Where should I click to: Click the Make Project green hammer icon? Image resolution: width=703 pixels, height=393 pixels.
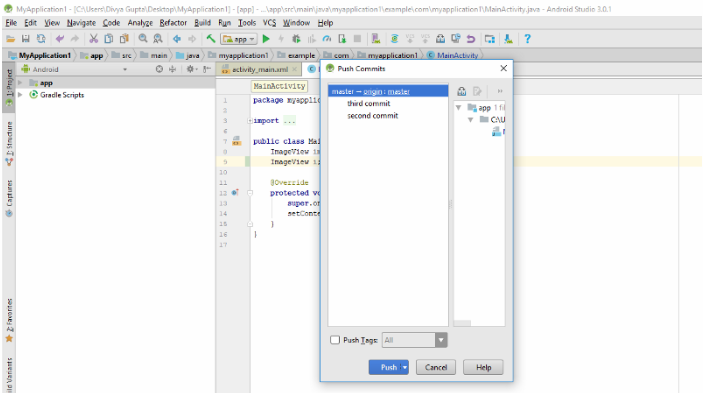pyautogui.click(x=210, y=39)
